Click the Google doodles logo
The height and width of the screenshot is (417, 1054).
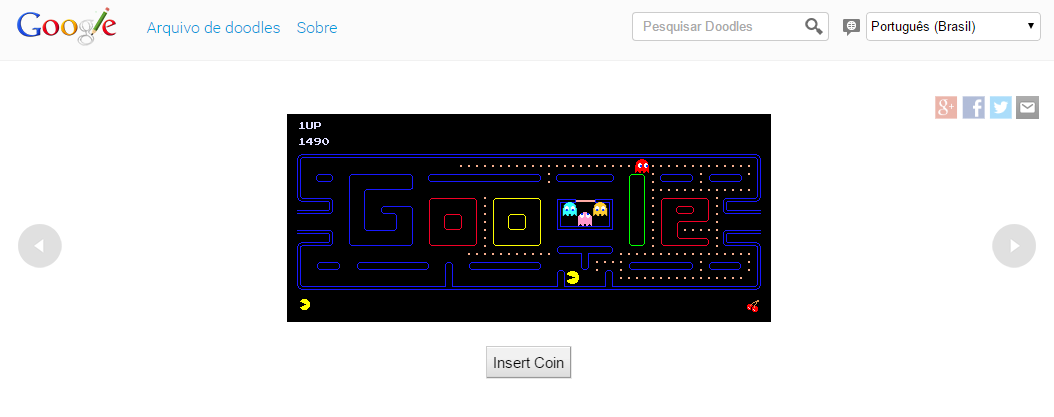(67, 27)
